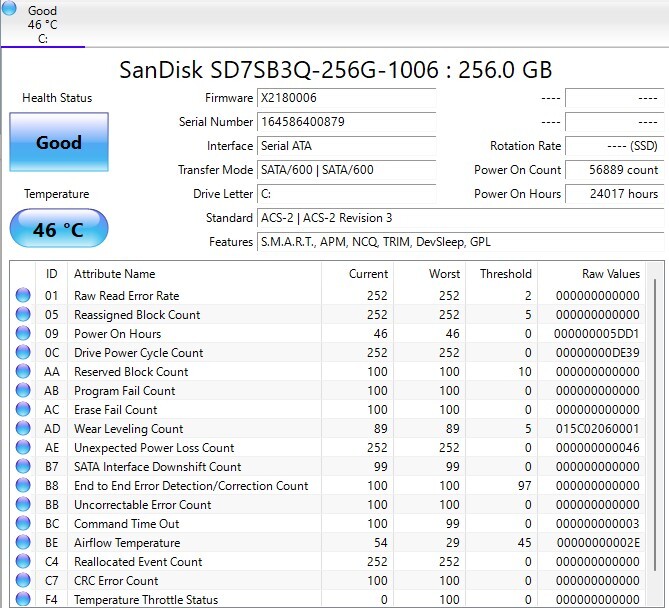Click the Firmware field showing X2180006
The image size is (669, 608).
(x=346, y=98)
